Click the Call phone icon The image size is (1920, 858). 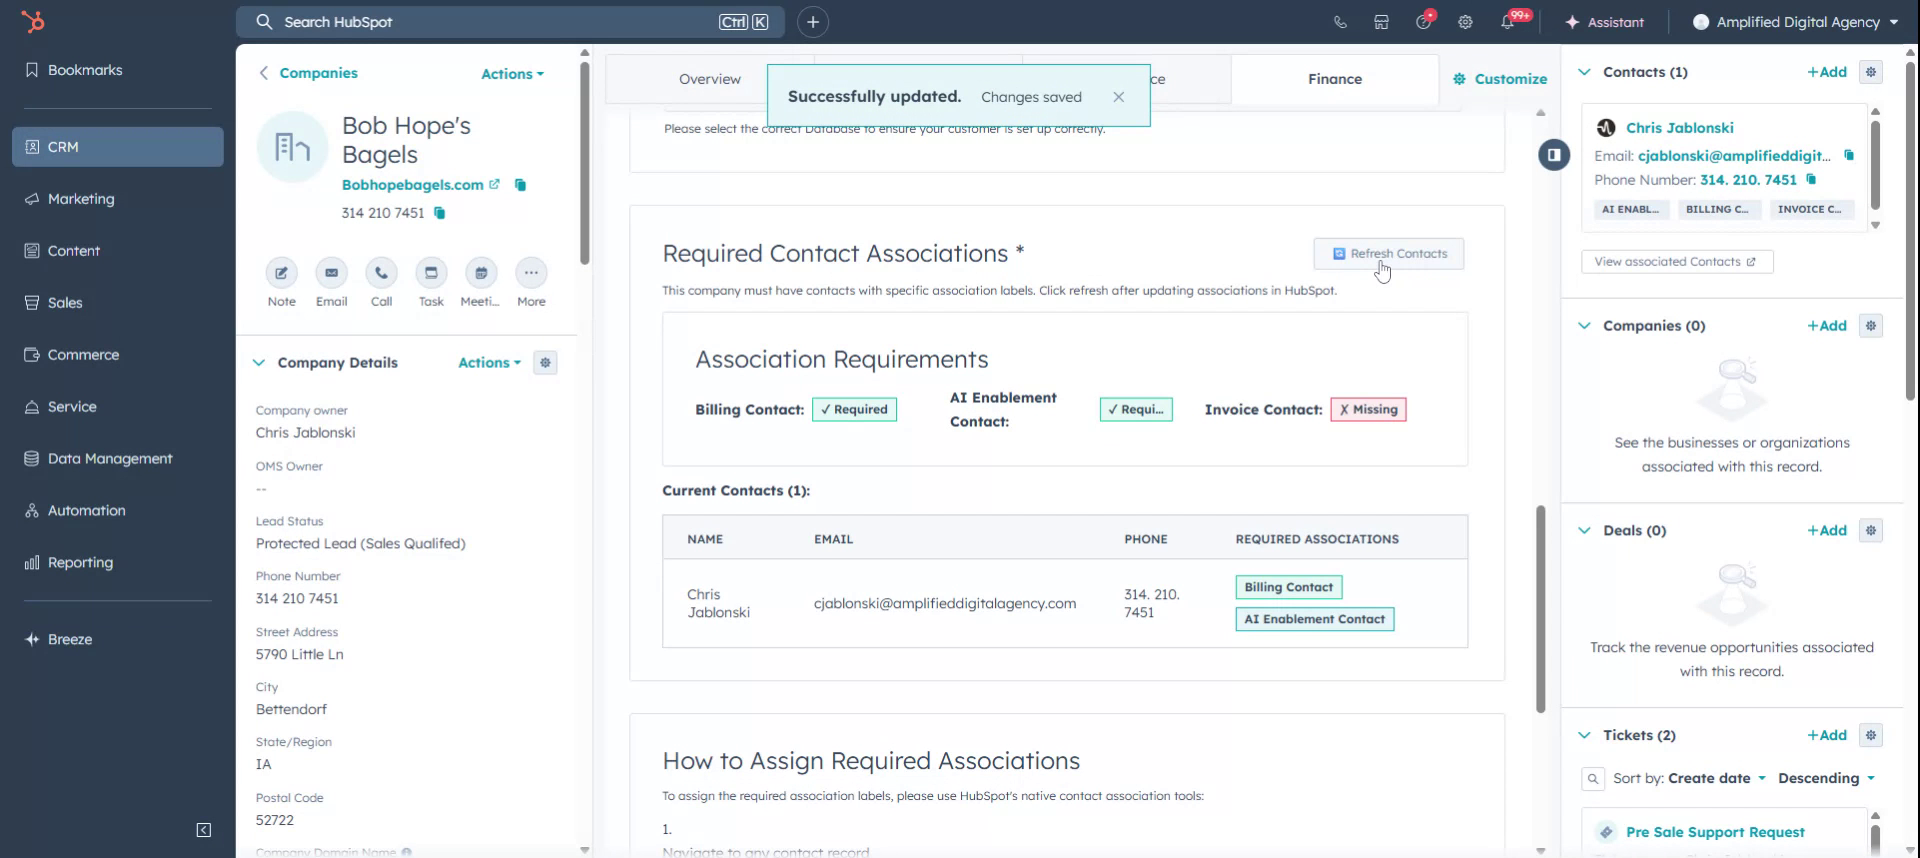[381, 273]
